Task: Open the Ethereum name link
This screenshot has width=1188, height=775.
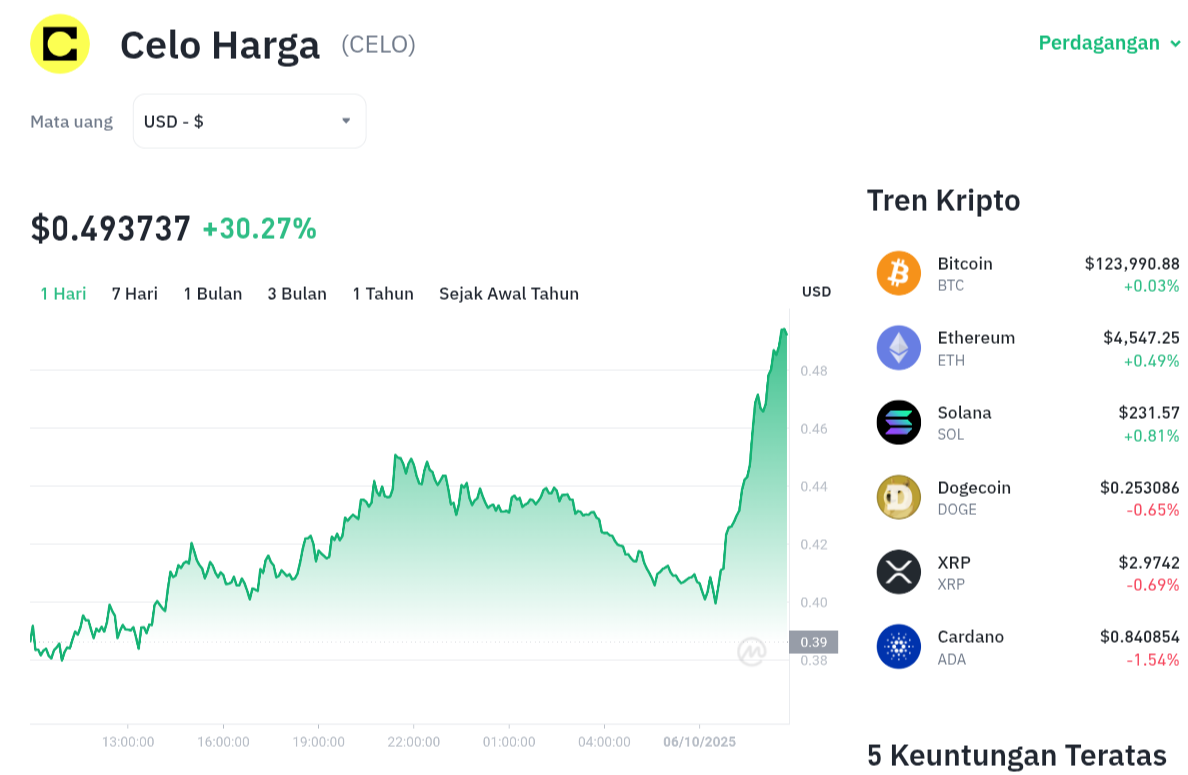Action: (x=976, y=338)
